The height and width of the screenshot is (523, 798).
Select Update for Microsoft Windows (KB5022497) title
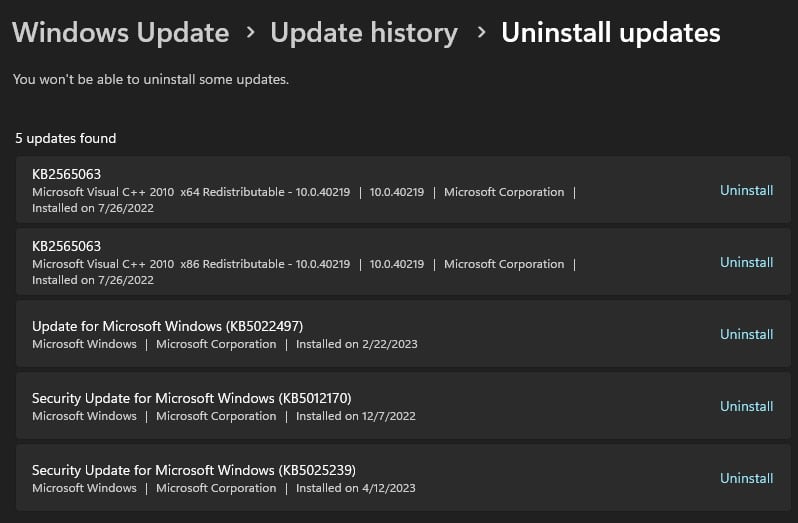[x=167, y=326]
